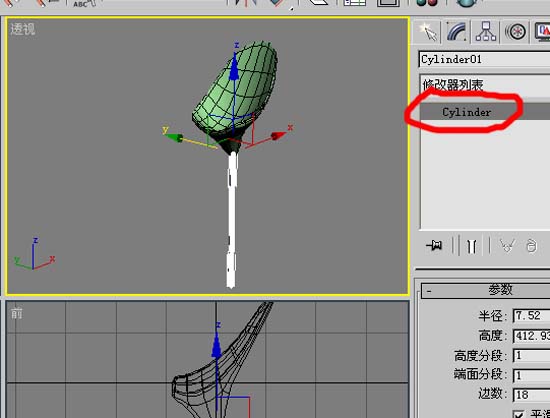This screenshot has width=550, height=418.
Task: Click the 前 viewport label
Action: pos(16,313)
